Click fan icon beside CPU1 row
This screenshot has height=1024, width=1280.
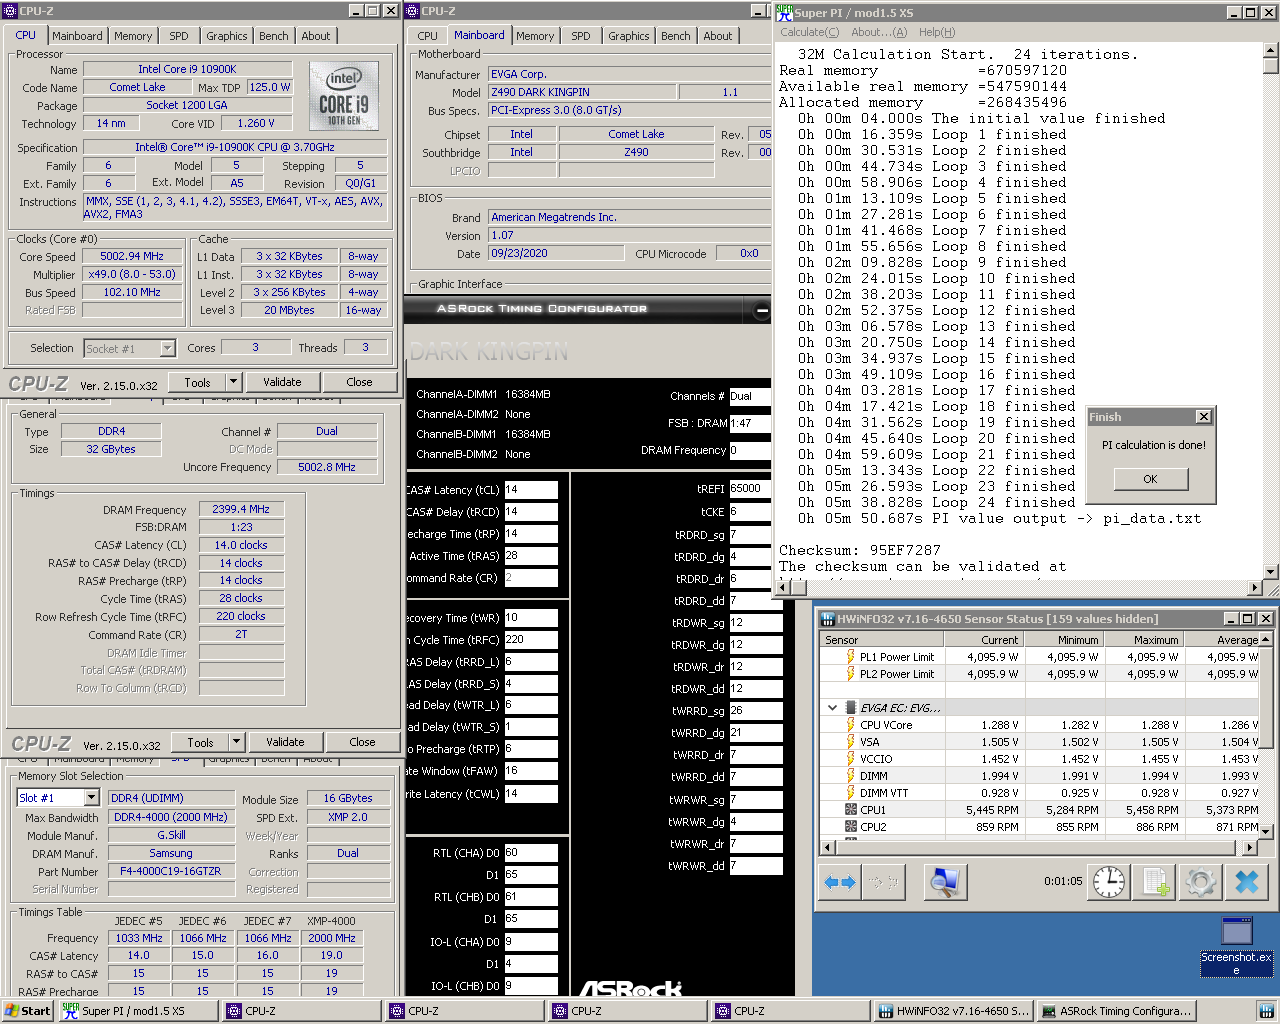click(x=851, y=810)
